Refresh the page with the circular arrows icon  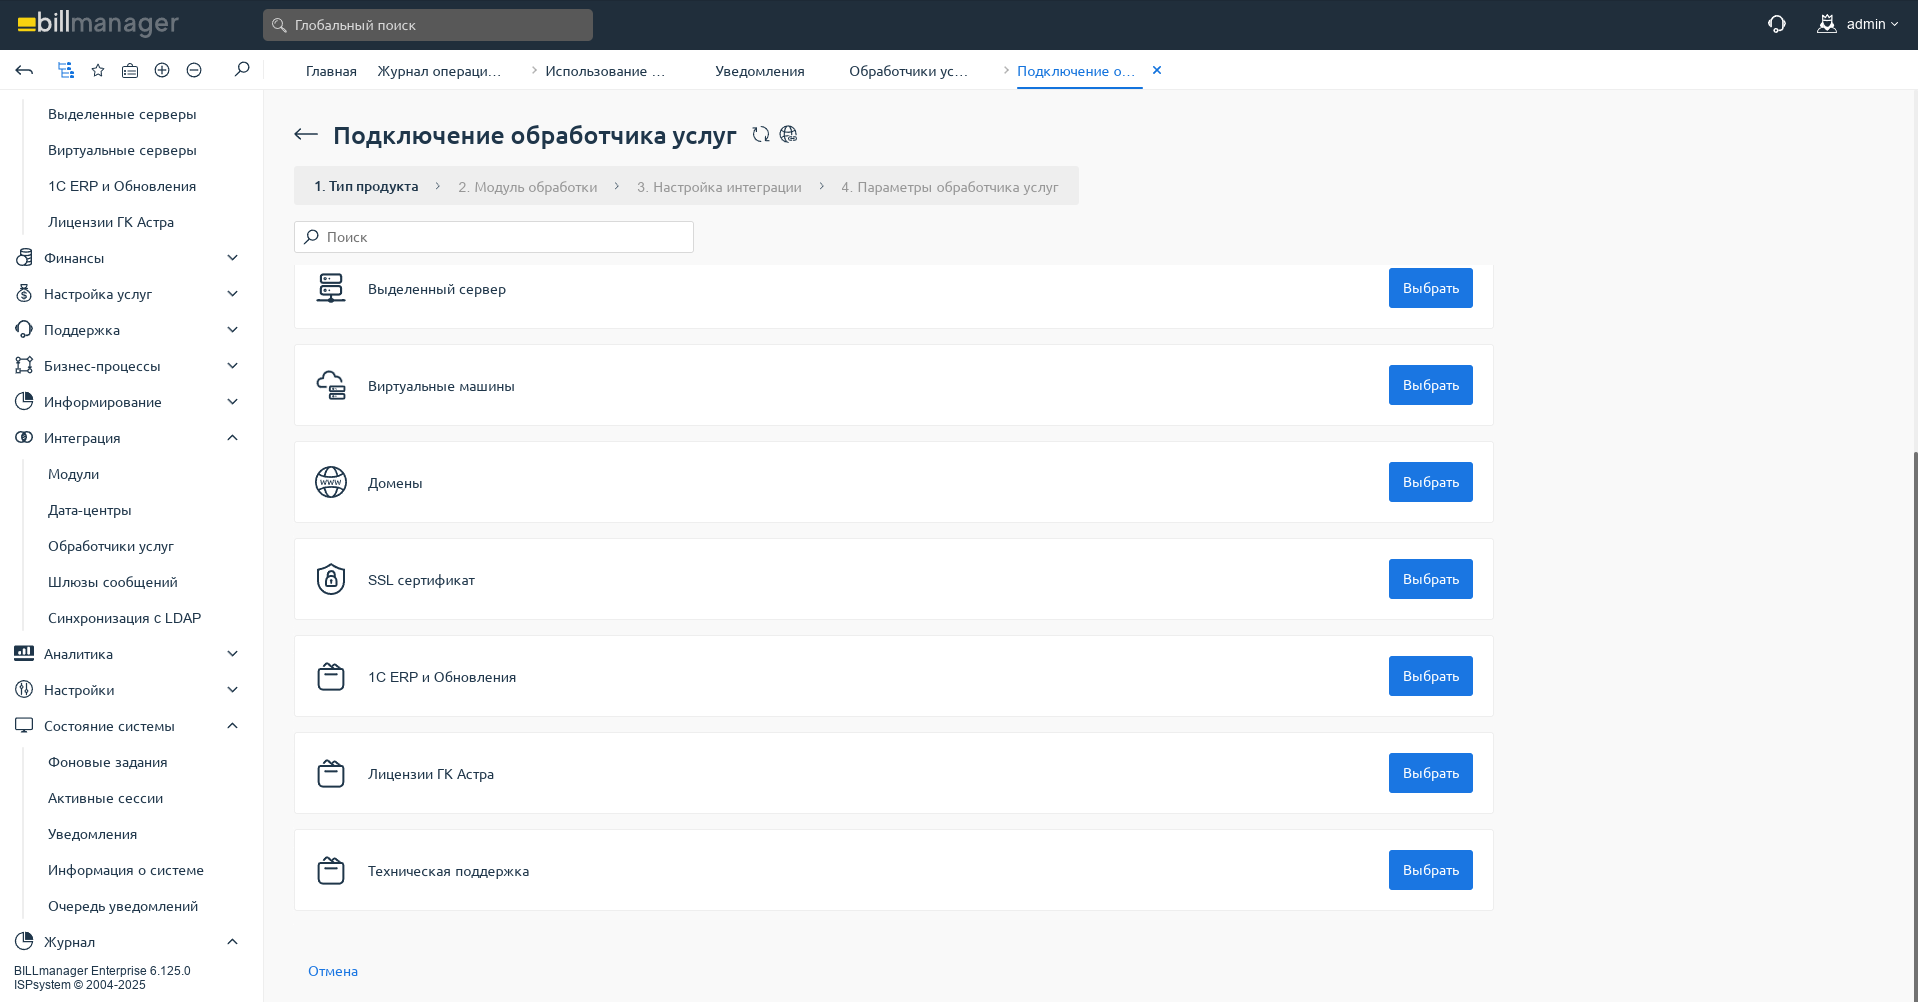761,135
